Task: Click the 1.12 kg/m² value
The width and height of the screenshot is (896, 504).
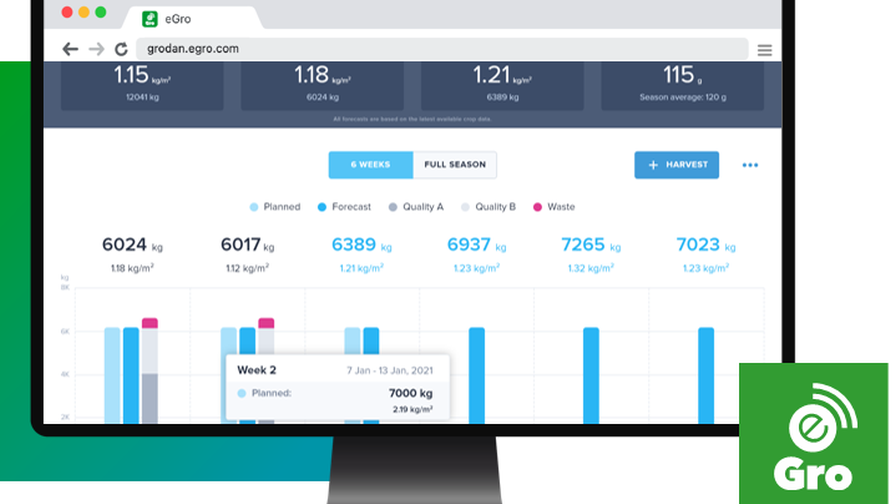Action: pyautogui.click(x=247, y=268)
